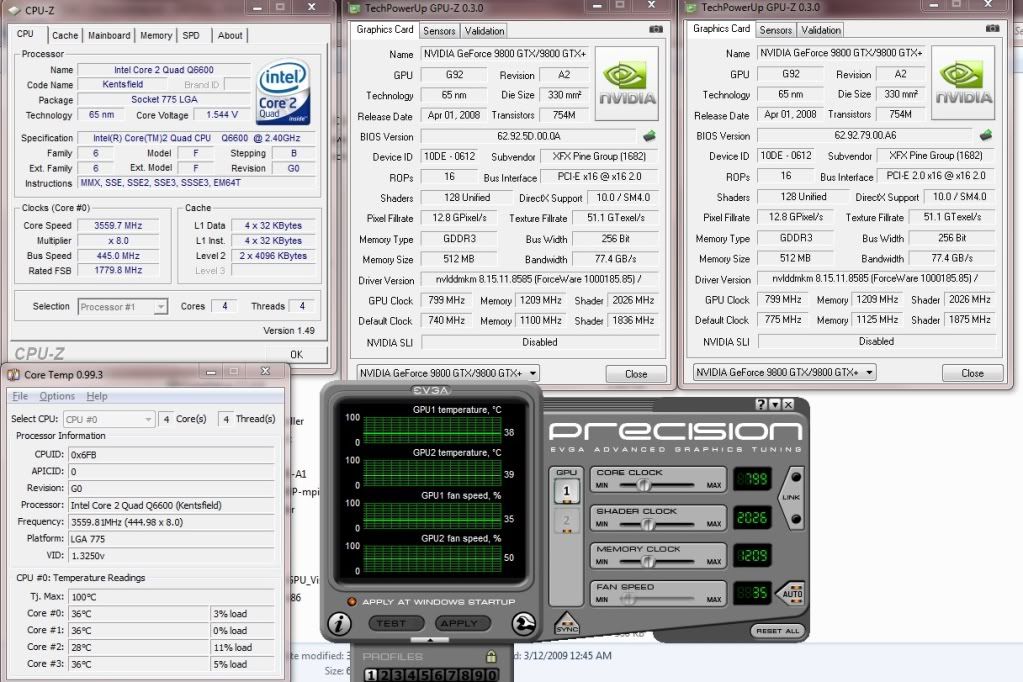Screen dimensions: 1023x682
Task: Toggle AUTO fan speed control
Action: (x=791, y=593)
